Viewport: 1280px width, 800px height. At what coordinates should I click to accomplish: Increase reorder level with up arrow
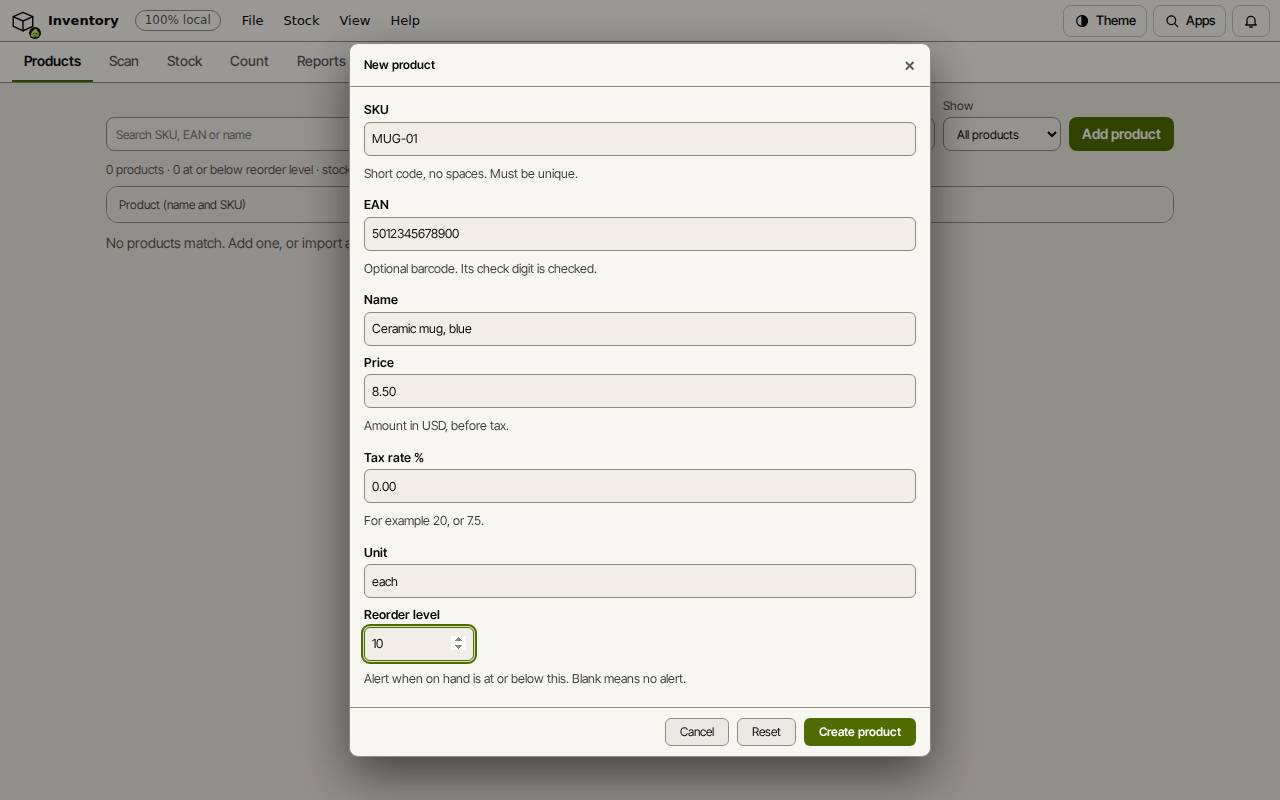click(459, 639)
